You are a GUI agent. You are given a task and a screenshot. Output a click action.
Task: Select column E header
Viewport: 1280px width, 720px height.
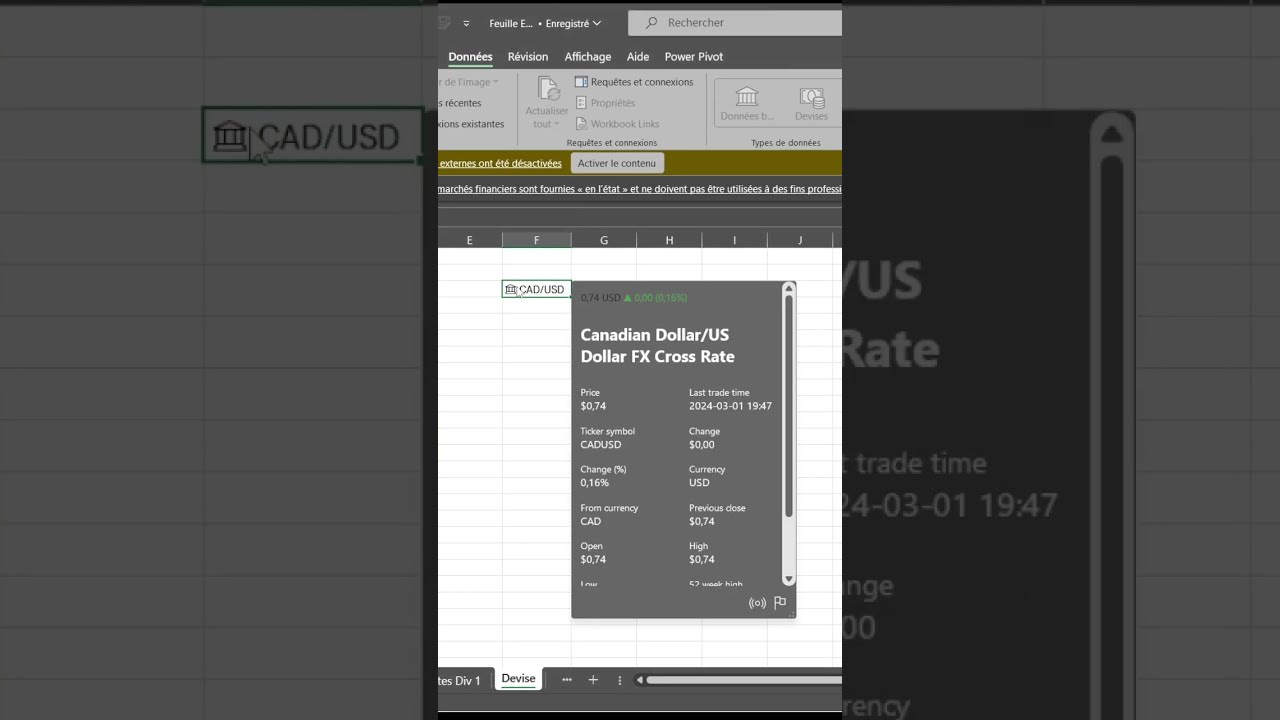pos(470,240)
